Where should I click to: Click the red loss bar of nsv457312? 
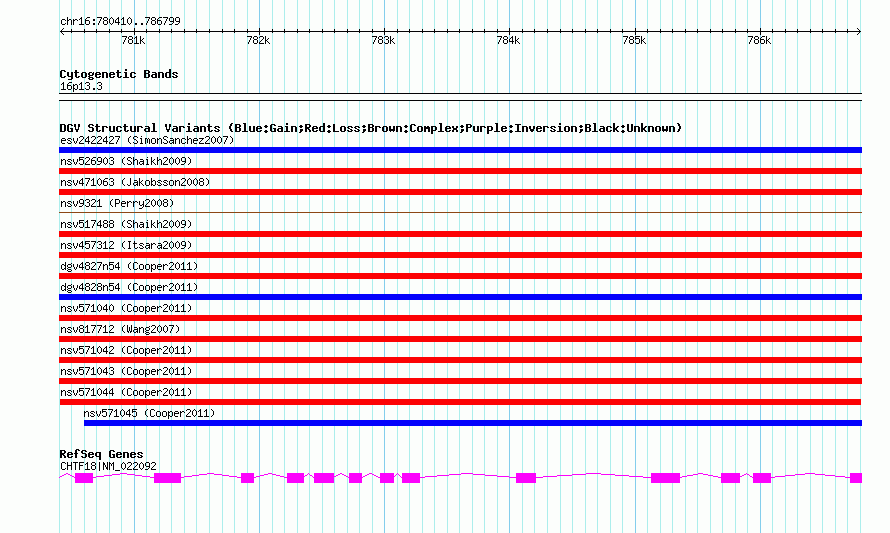(460, 255)
